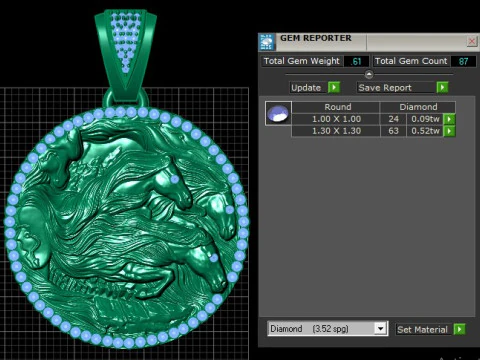Click the Total Gem Weight value .61

pos(356,61)
